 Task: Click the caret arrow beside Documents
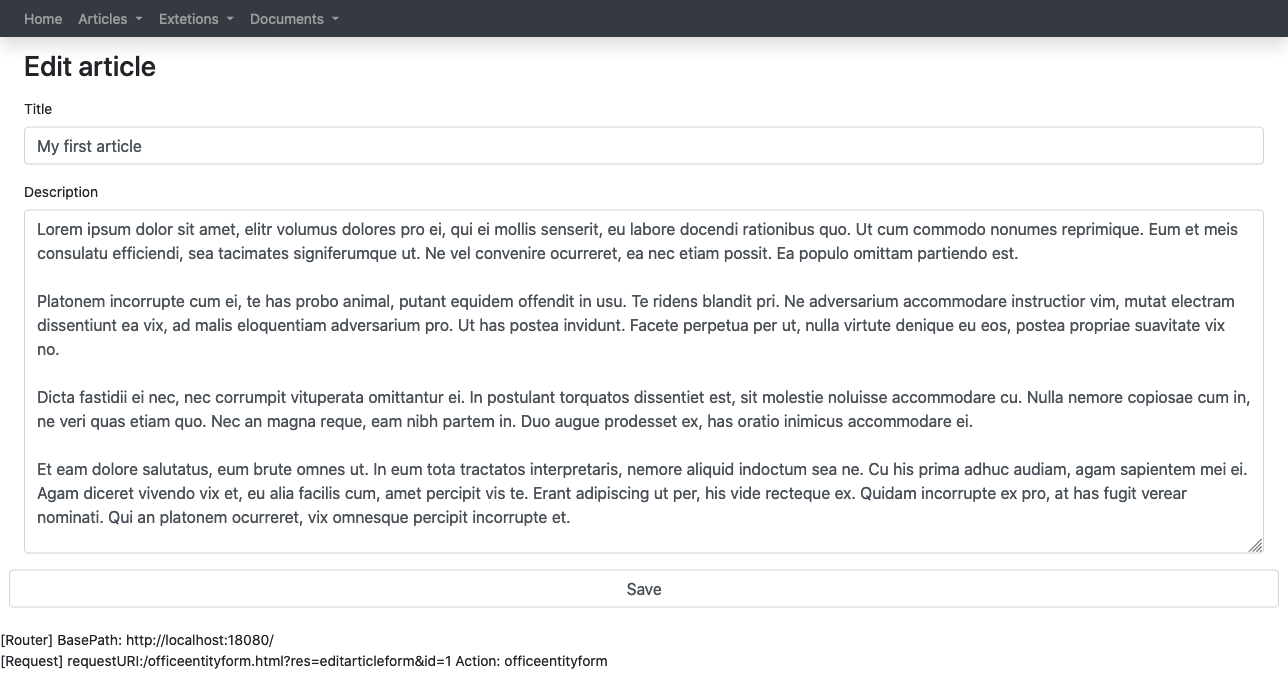coord(334,19)
